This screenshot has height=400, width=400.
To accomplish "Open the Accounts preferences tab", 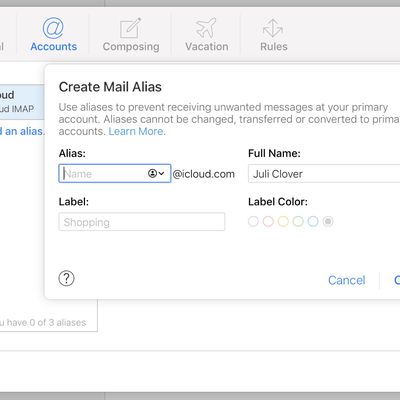I will click(53, 35).
